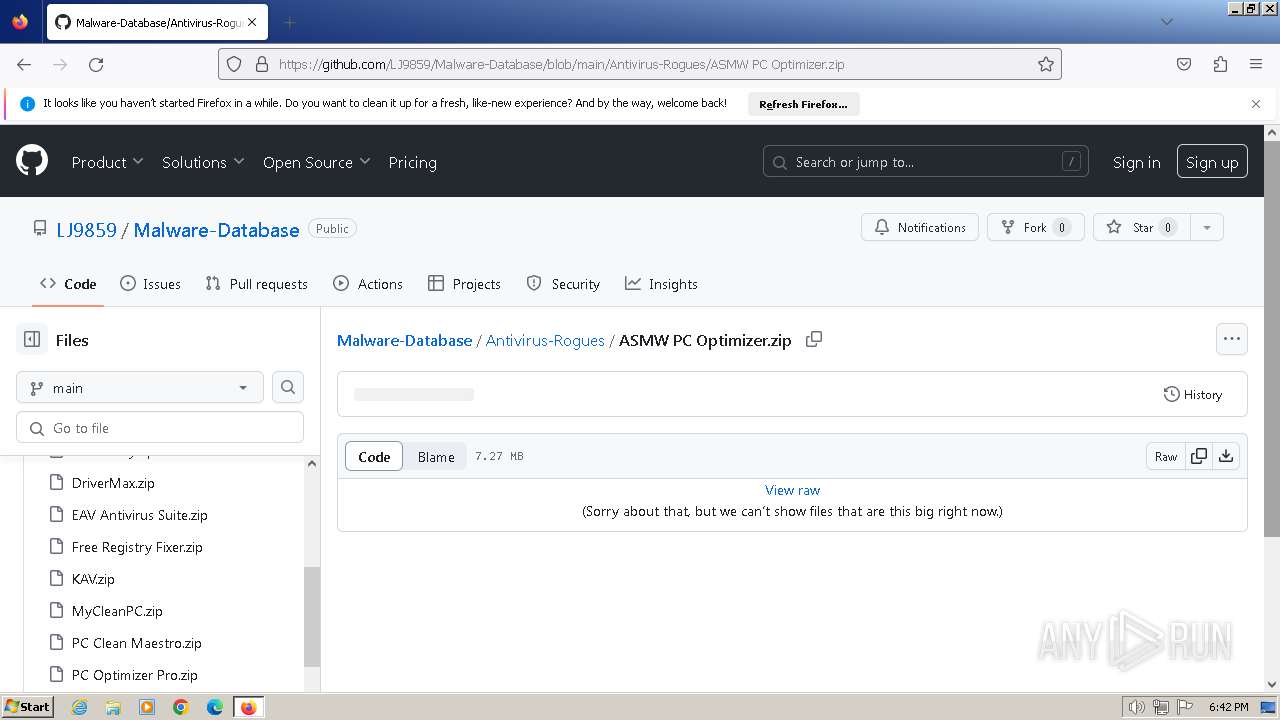Screen dimensions: 1280x720
Task: Dismiss the Refresh Firefox notification bar
Action: (x=1256, y=104)
